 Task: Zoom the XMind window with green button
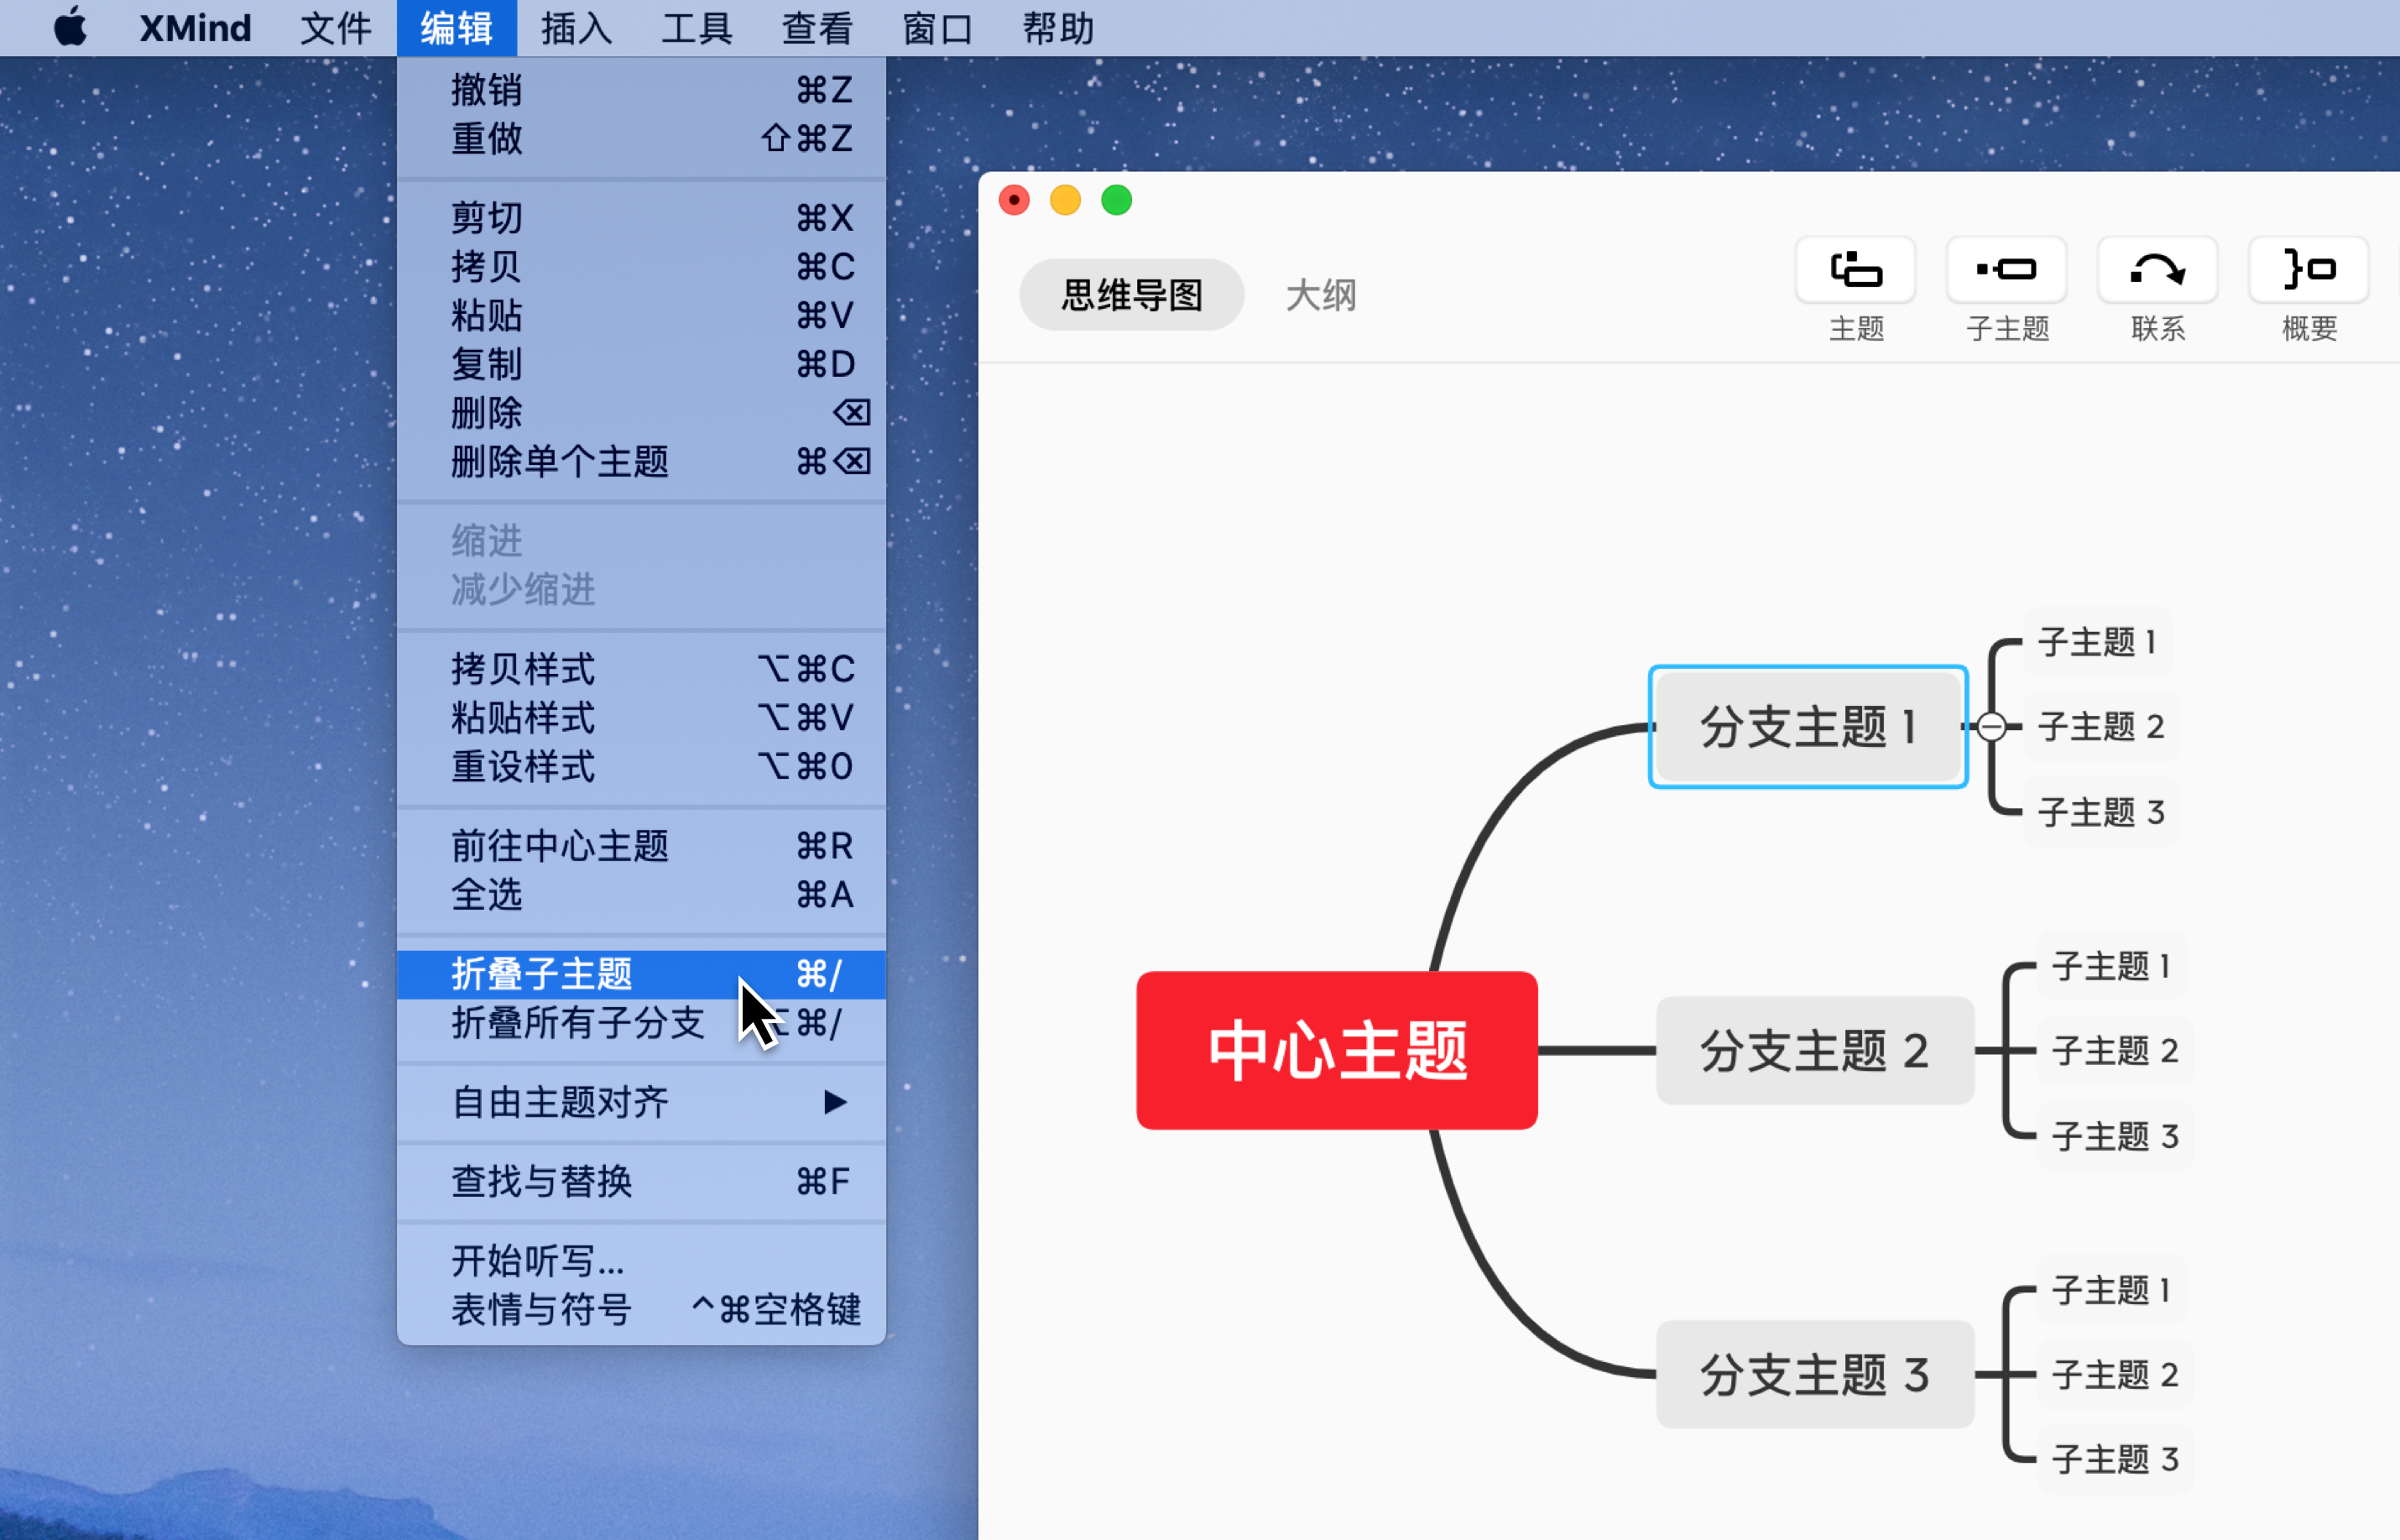pos(1116,200)
